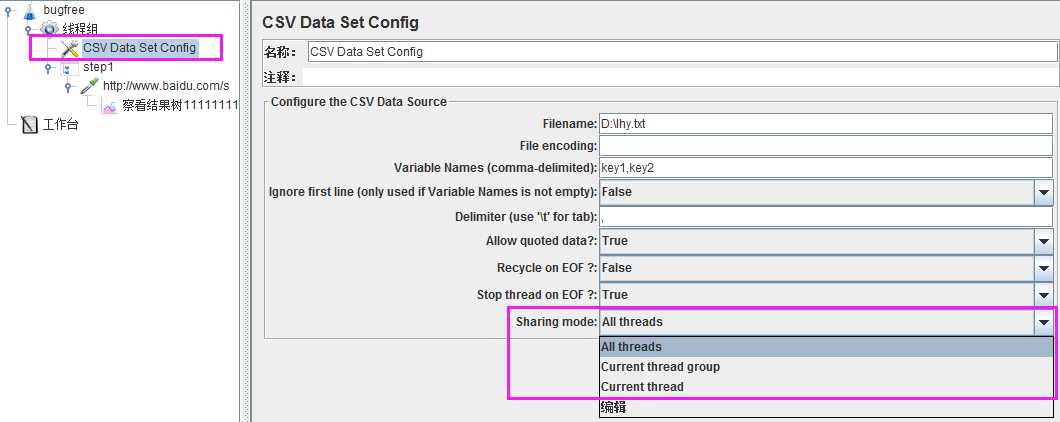Click the HTTP sampler pipette icon
1060x422 pixels.
coord(89,87)
